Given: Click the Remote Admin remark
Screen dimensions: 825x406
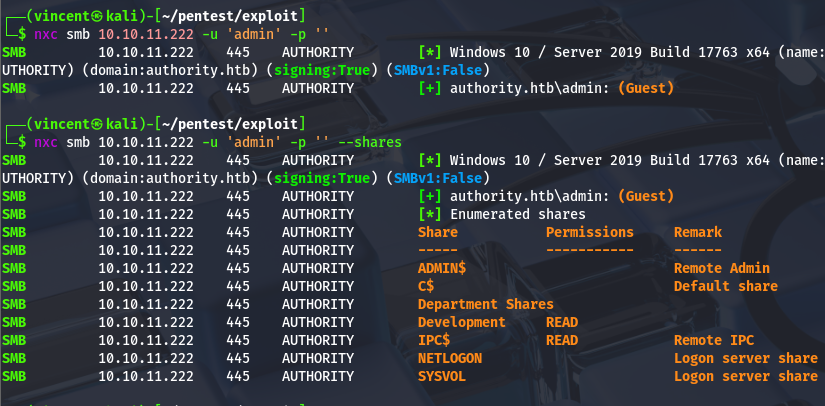Looking at the screenshot, I should (722, 268).
